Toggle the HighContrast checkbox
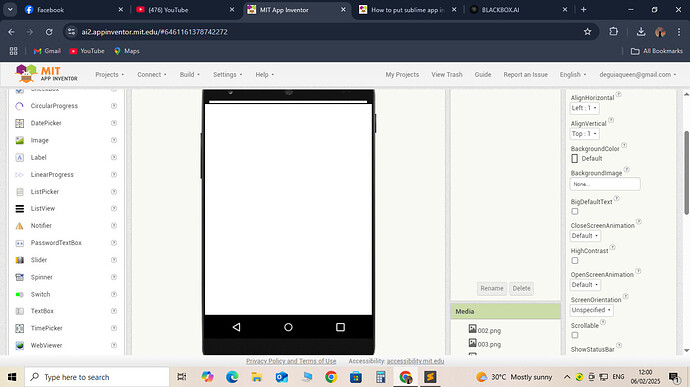 pos(575,261)
